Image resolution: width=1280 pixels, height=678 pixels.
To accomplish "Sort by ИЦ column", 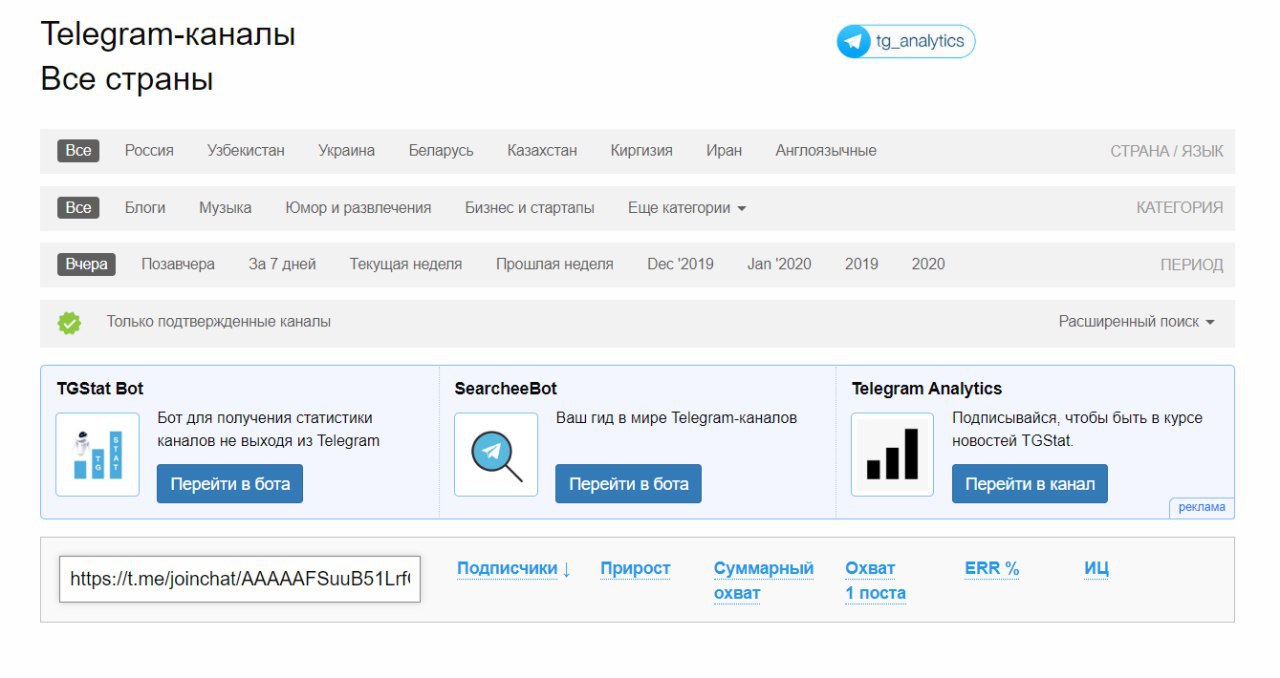I will [x=1097, y=569].
